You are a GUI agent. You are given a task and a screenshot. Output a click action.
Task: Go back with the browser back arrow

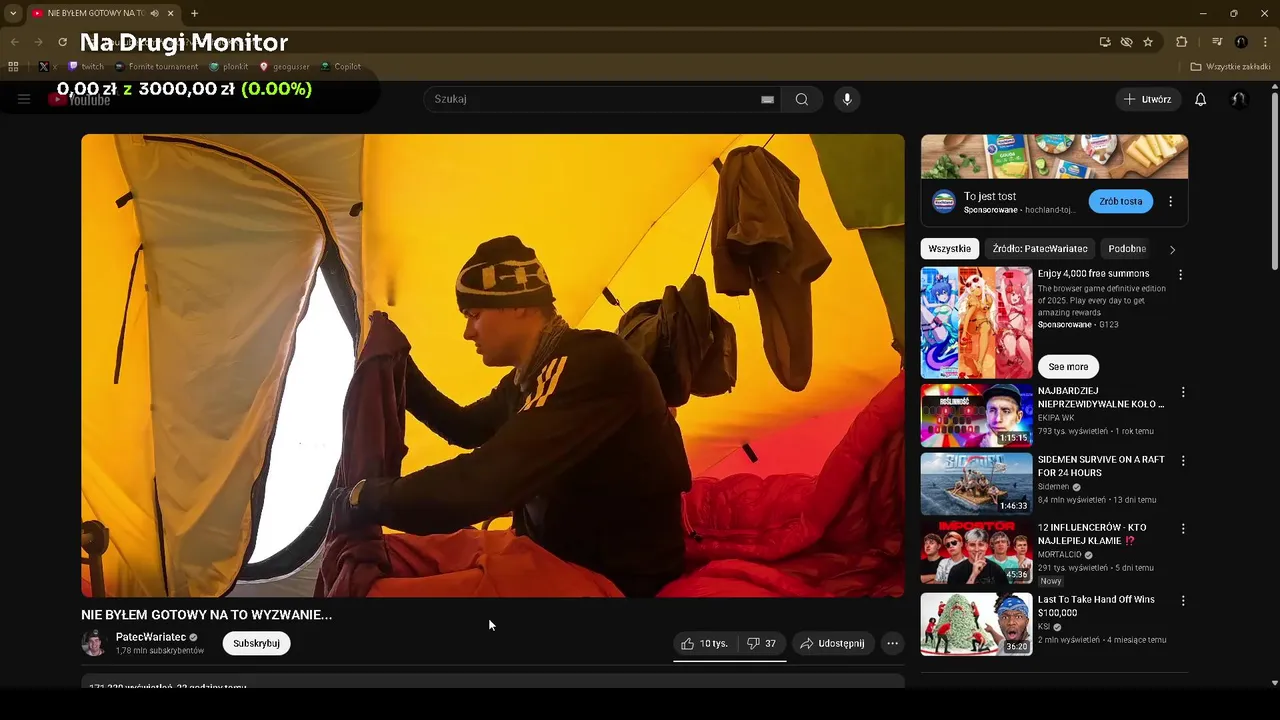click(x=14, y=42)
